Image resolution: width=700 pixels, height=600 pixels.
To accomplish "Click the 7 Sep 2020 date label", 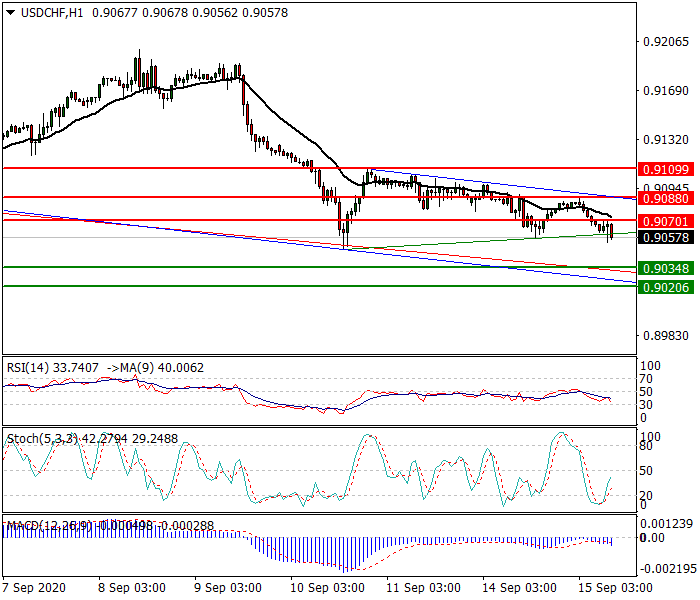I will (x=34, y=588).
